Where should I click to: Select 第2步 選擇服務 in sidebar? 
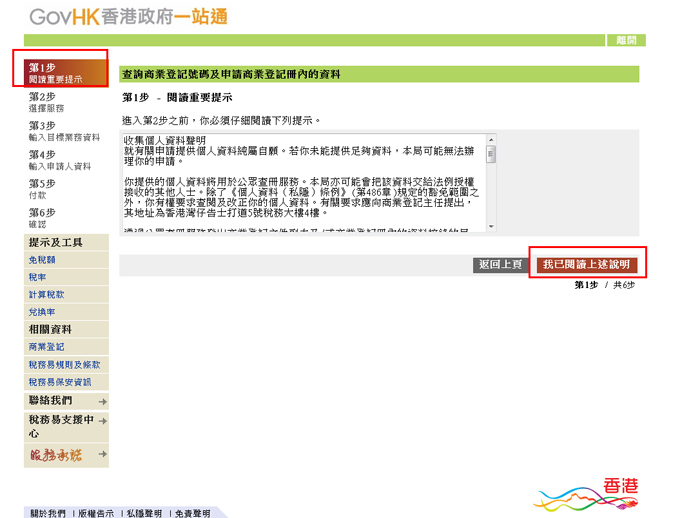[x=47, y=102]
